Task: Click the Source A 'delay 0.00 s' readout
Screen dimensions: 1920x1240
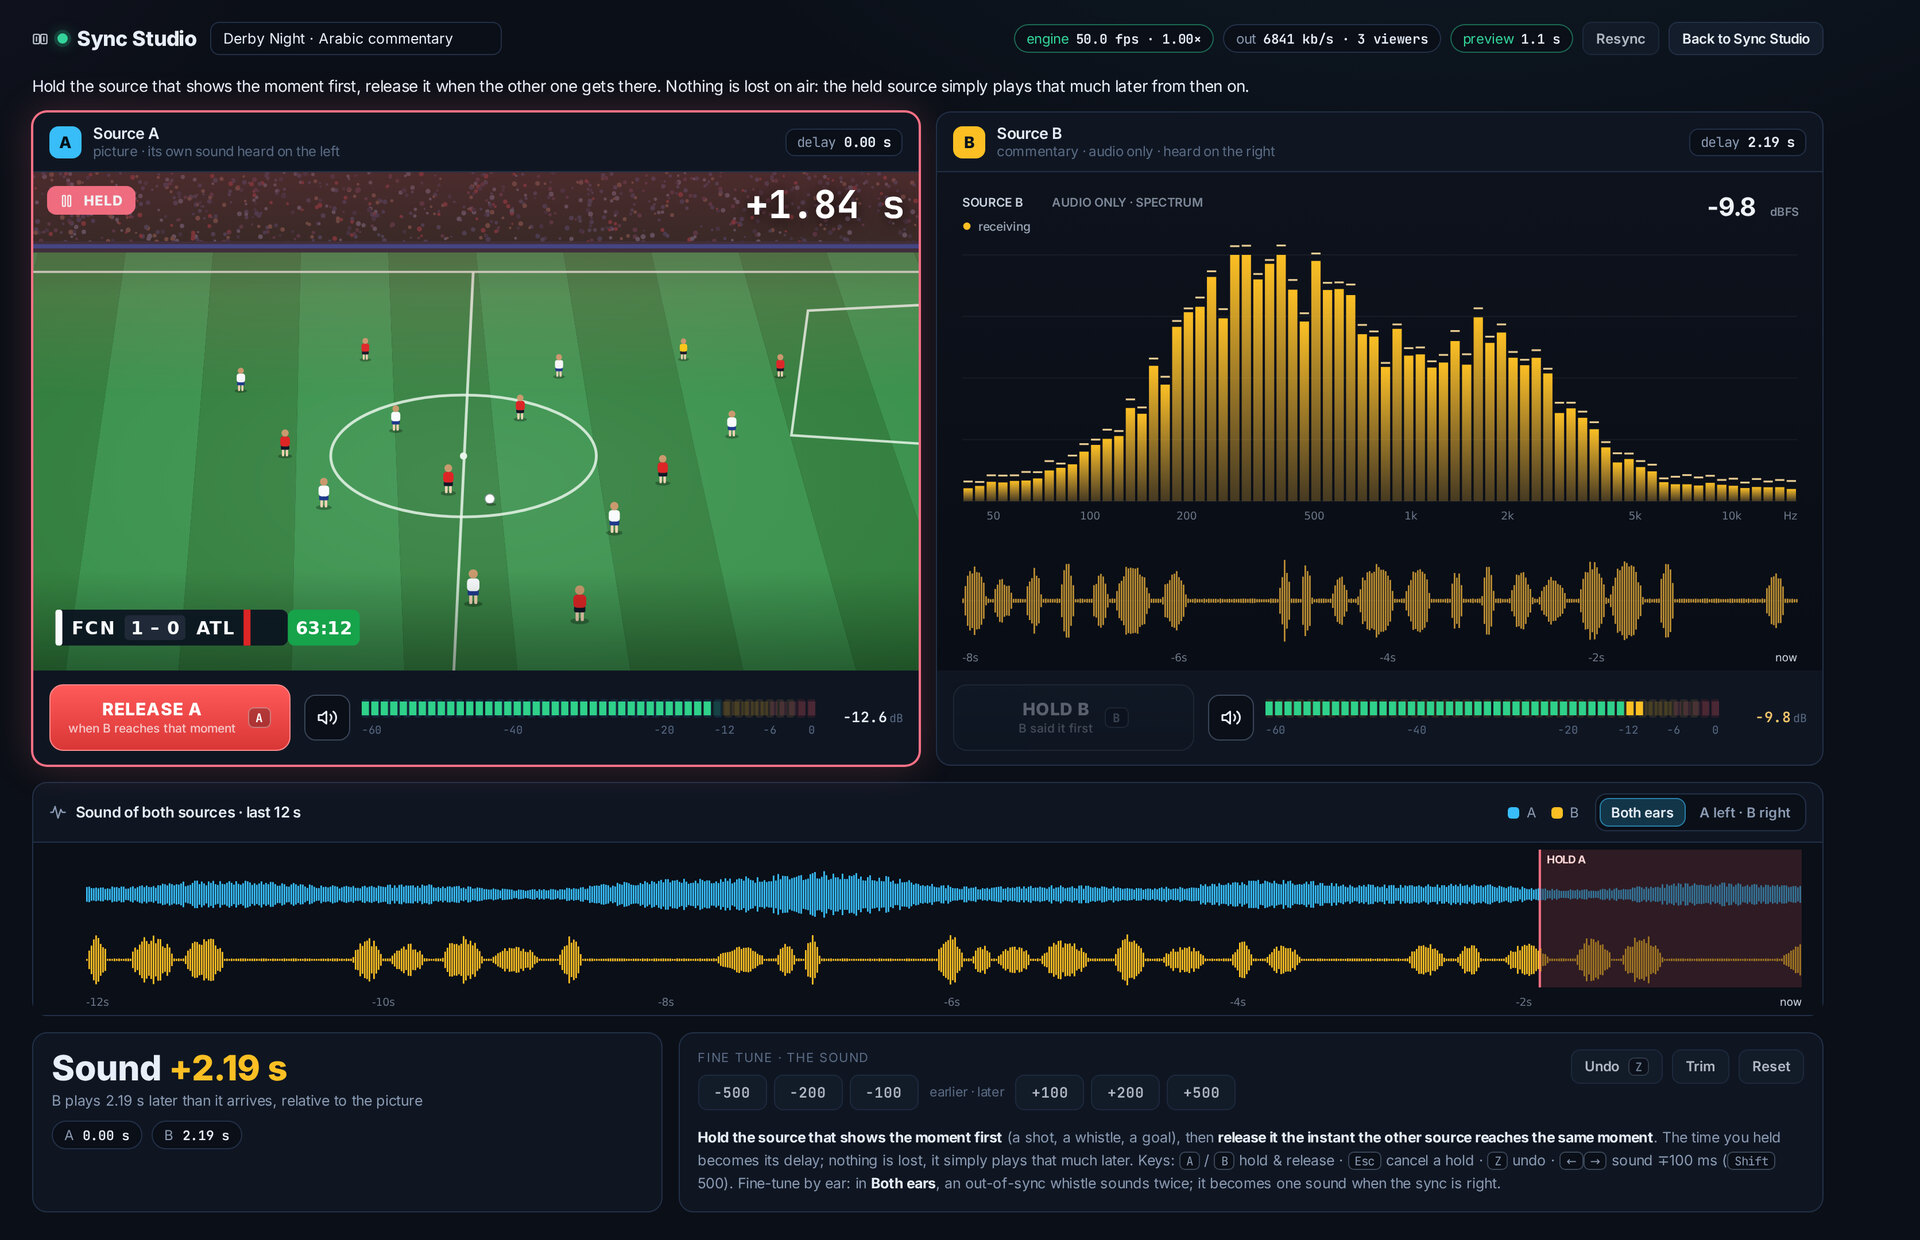Action: click(843, 142)
